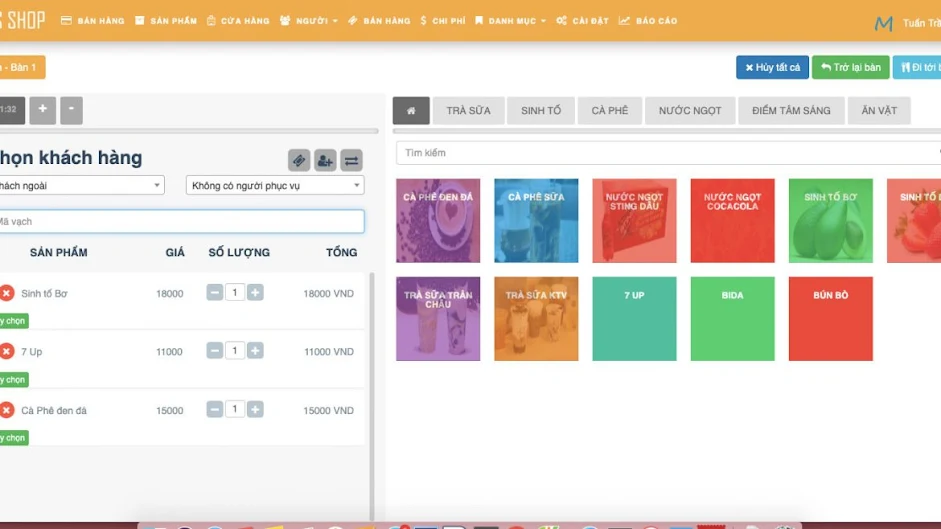Switch to the Điểm tâm sáng tab
The width and height of the screenshot is (941, 529).
pos(791,110)
